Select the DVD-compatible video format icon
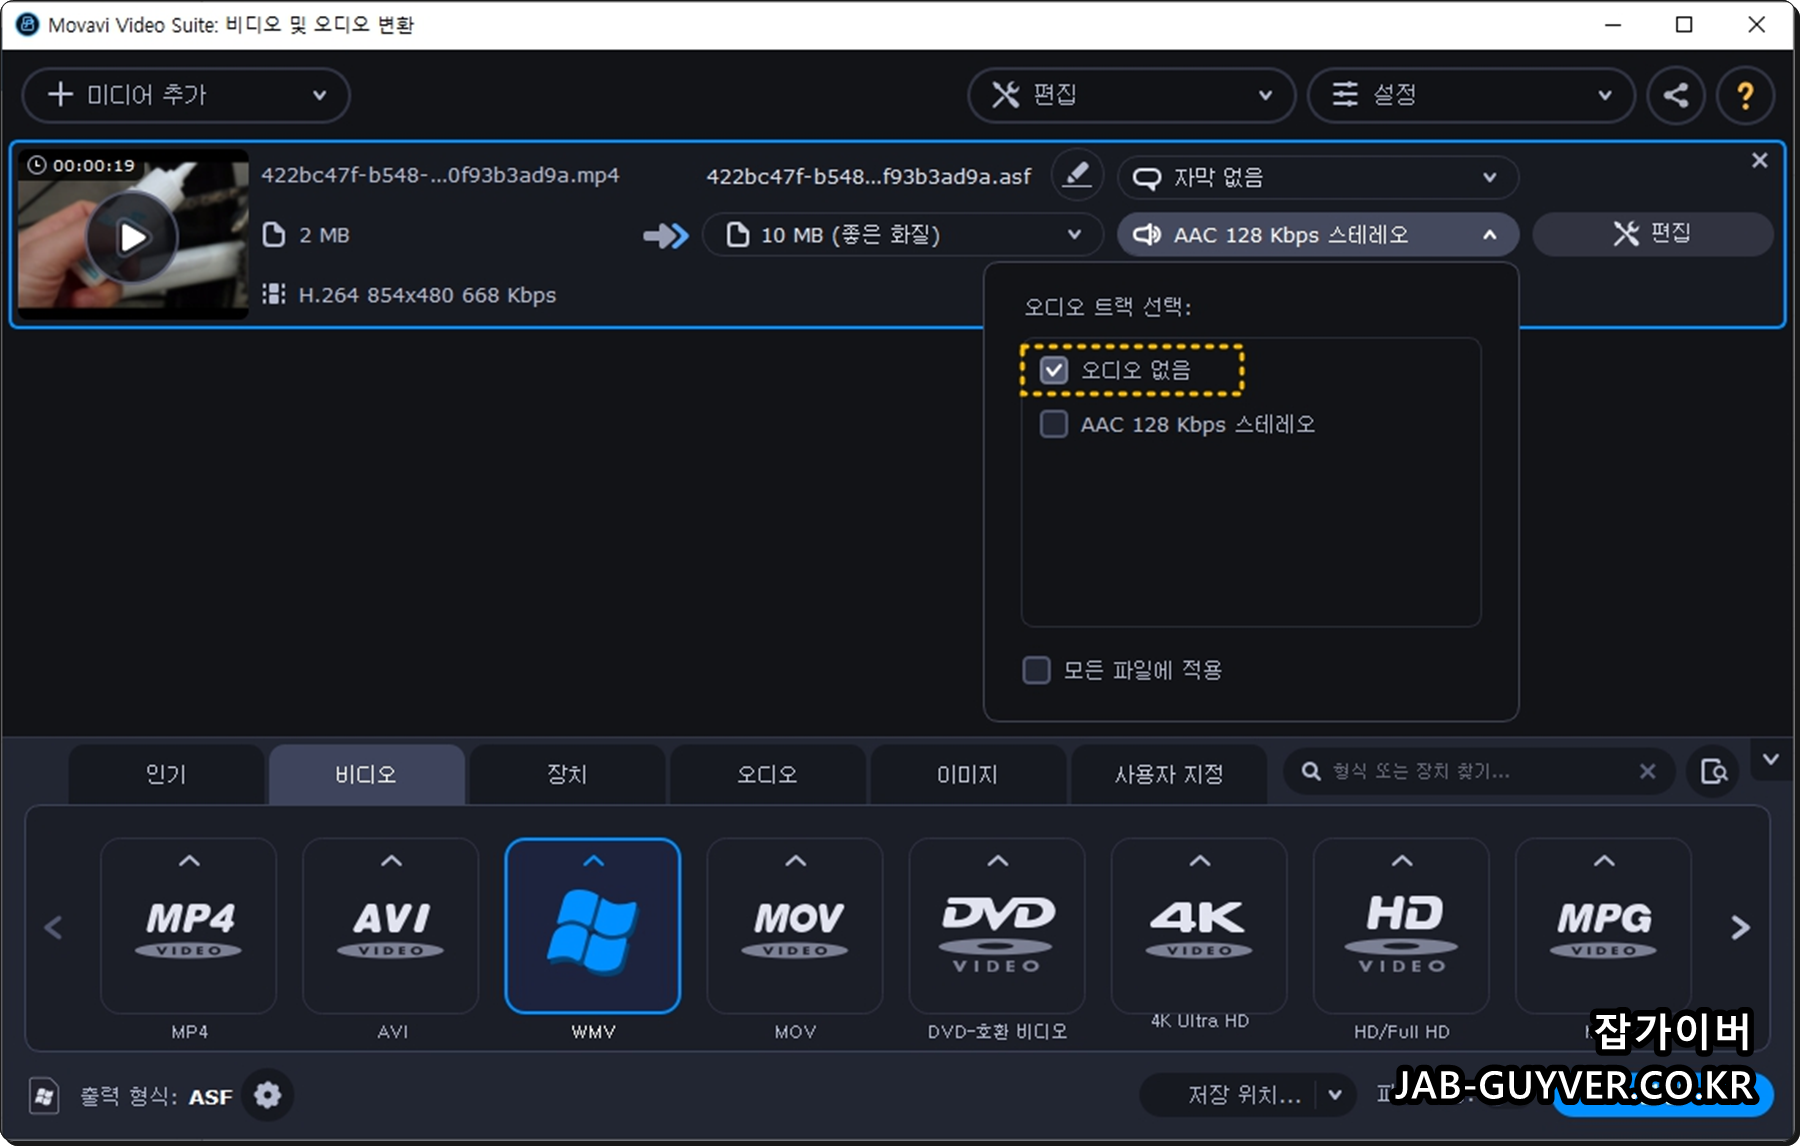Image resolution: width=1800 pixels, height=1146 pixels. click(997, 926)
